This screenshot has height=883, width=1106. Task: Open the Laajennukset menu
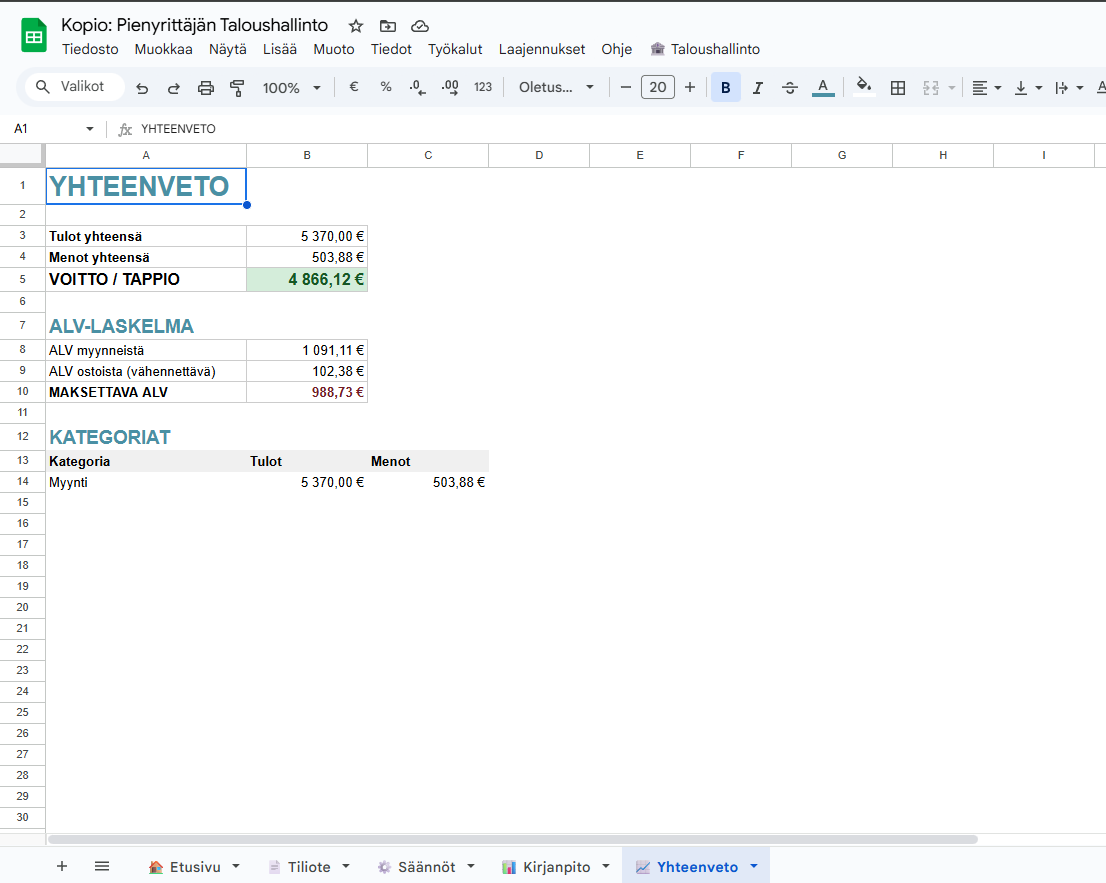pos(542,49)
